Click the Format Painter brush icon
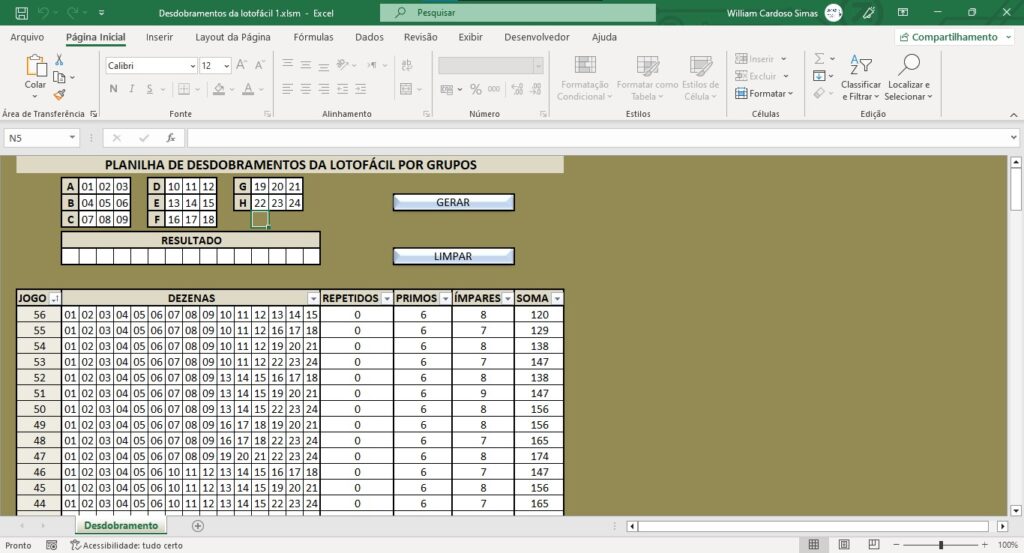 pos(59,95)
